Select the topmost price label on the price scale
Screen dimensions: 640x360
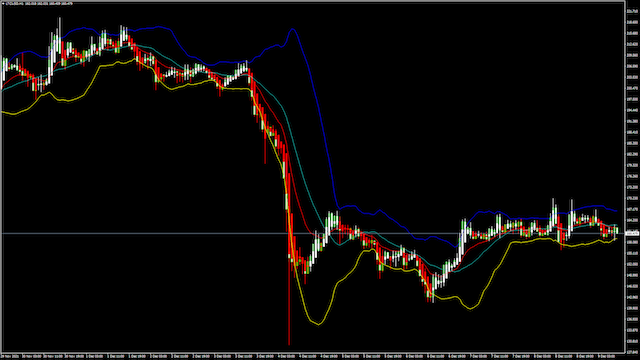632,11
